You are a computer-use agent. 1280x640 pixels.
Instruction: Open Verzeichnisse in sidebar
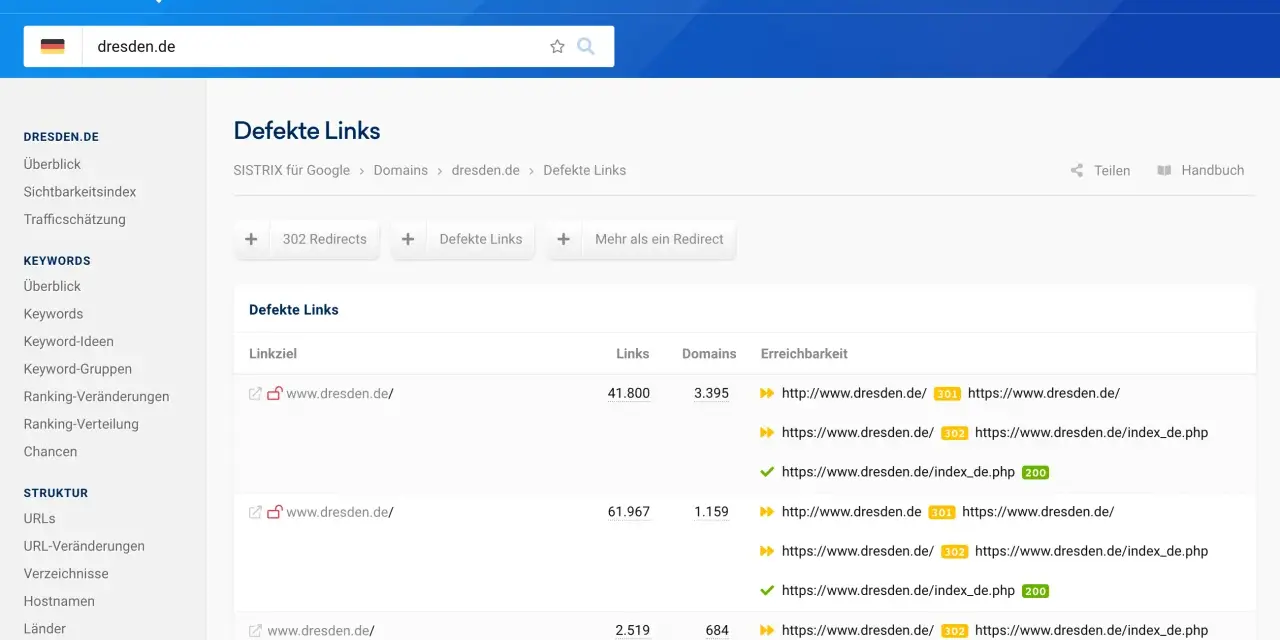click(x=67, y=574)
